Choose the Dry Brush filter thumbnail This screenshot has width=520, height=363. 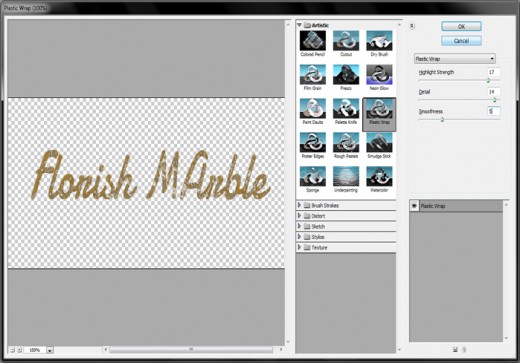(x=379, y=41)
